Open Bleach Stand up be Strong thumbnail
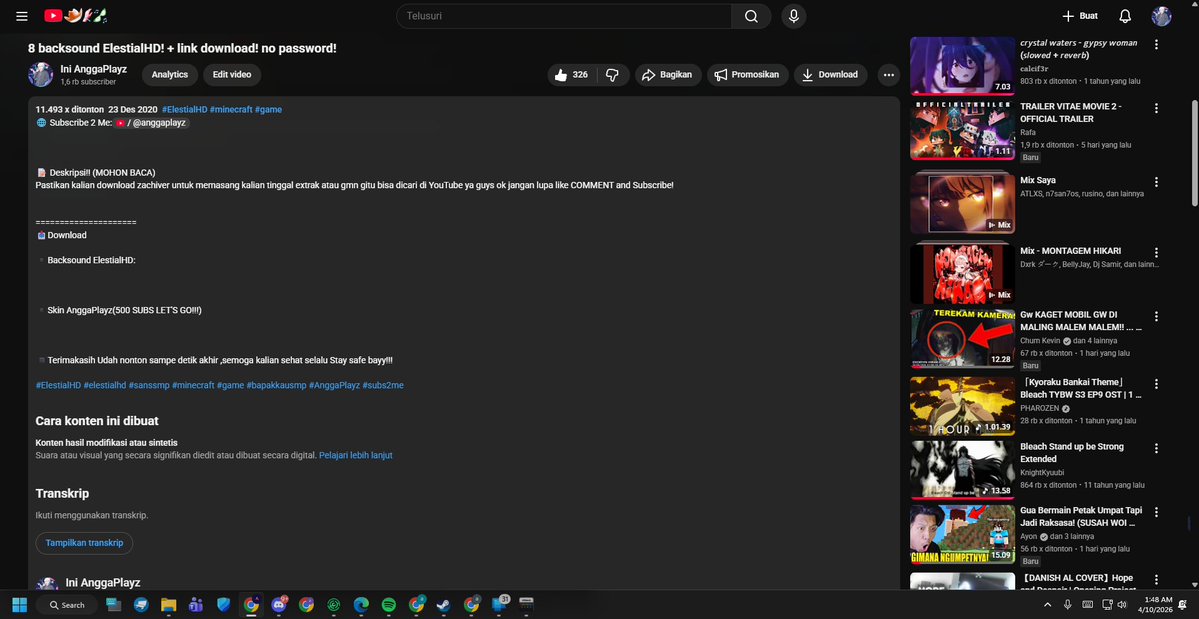Image resolution: width=1199 pixels, height=619 pixels. (x=962, y=471)
